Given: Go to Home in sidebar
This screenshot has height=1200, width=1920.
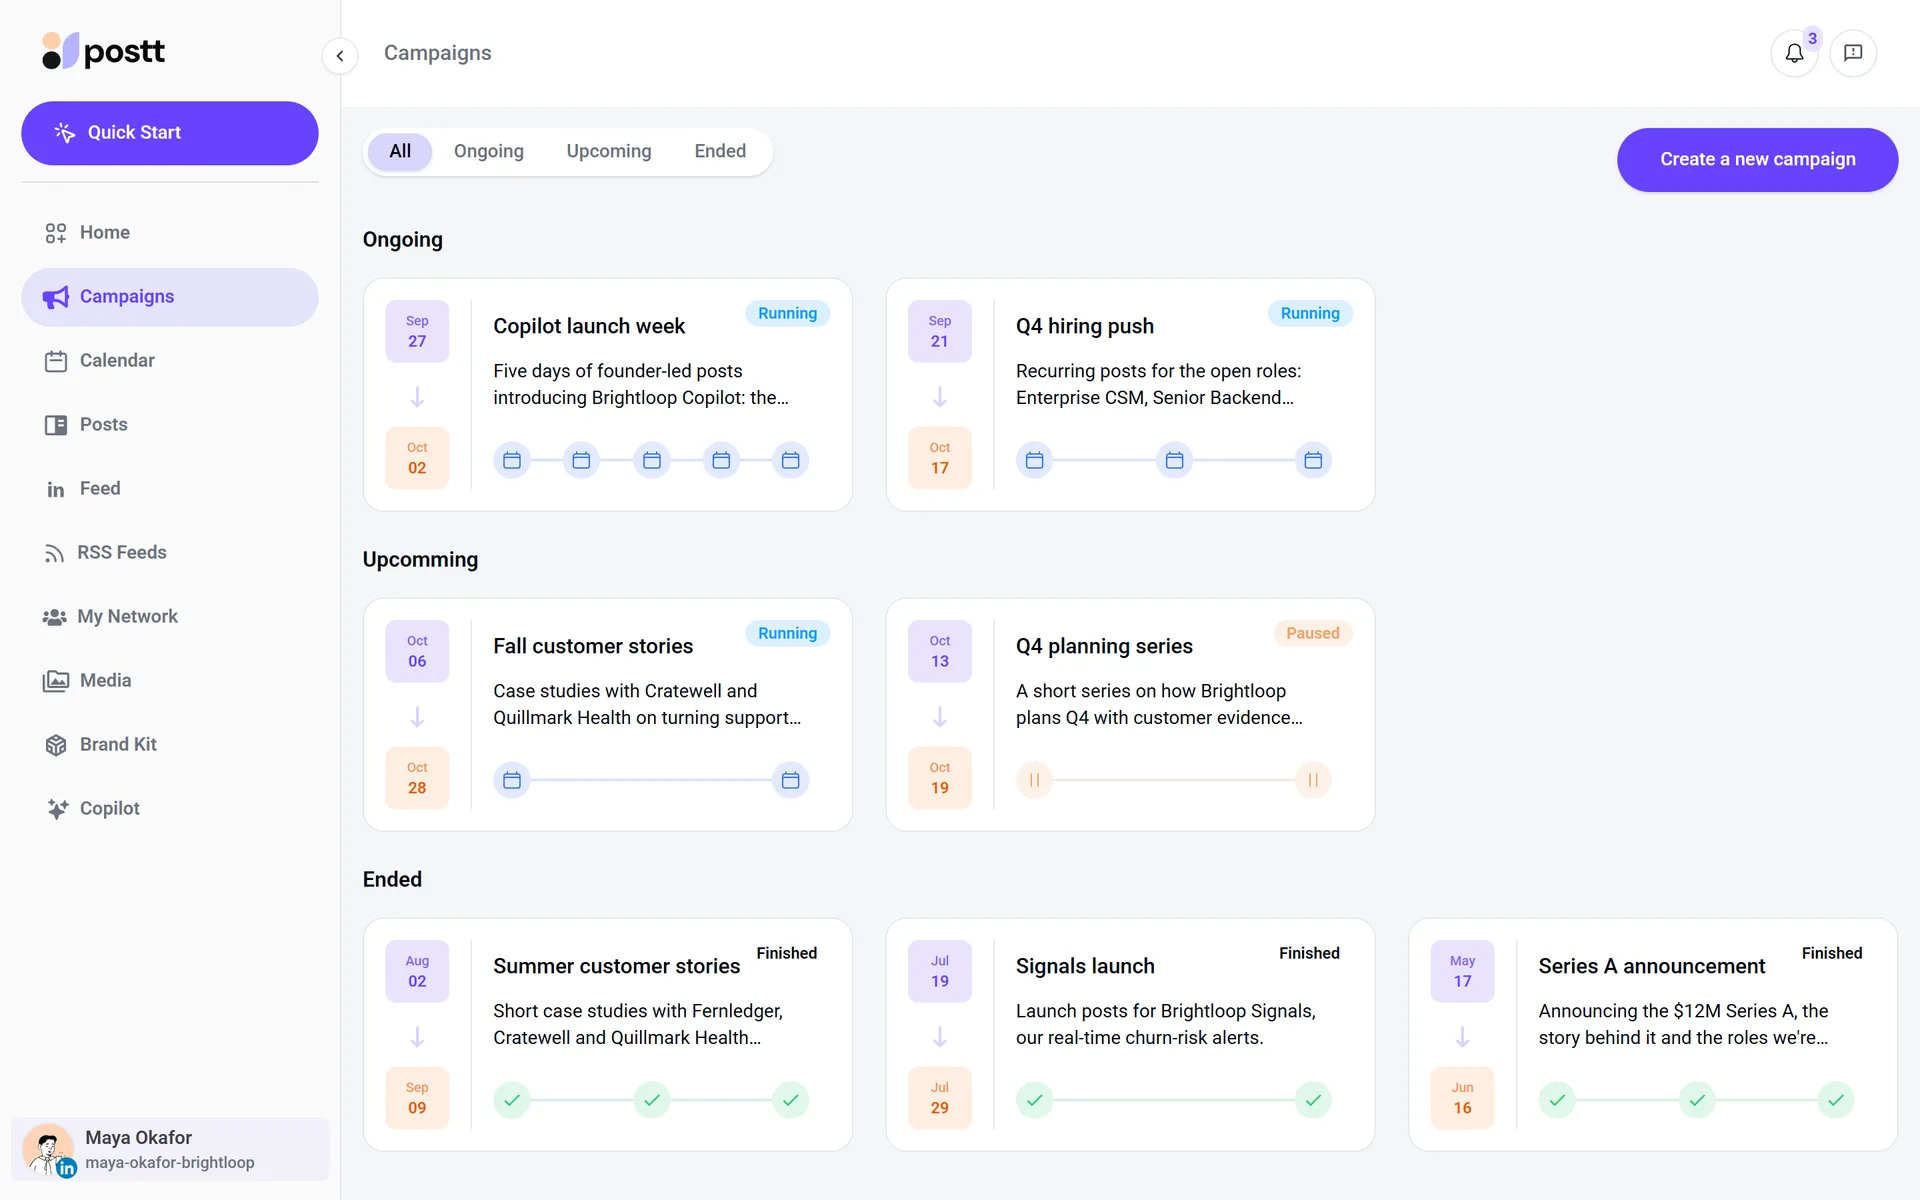Looking at the screenshot, I should point(170,233).
